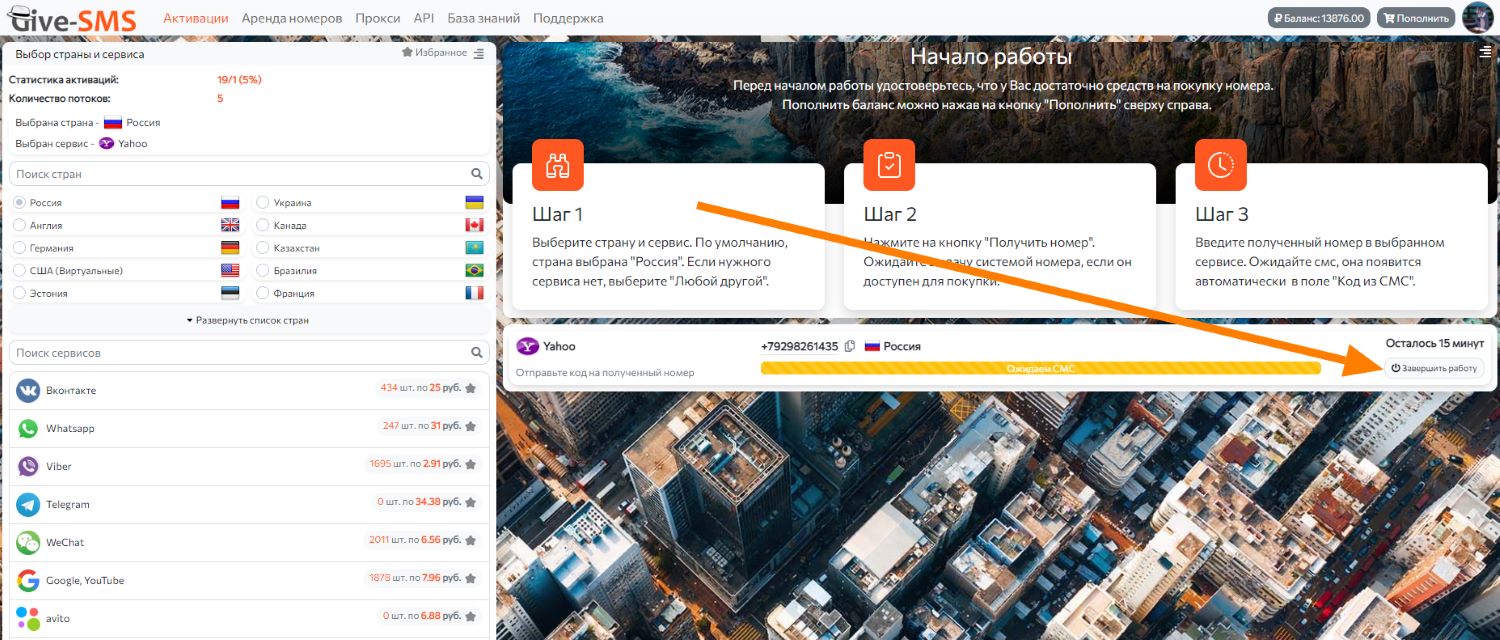The image size is (1500, 640).
Task: Click the magnifier icon in country search
Action: tap(477, 174)
